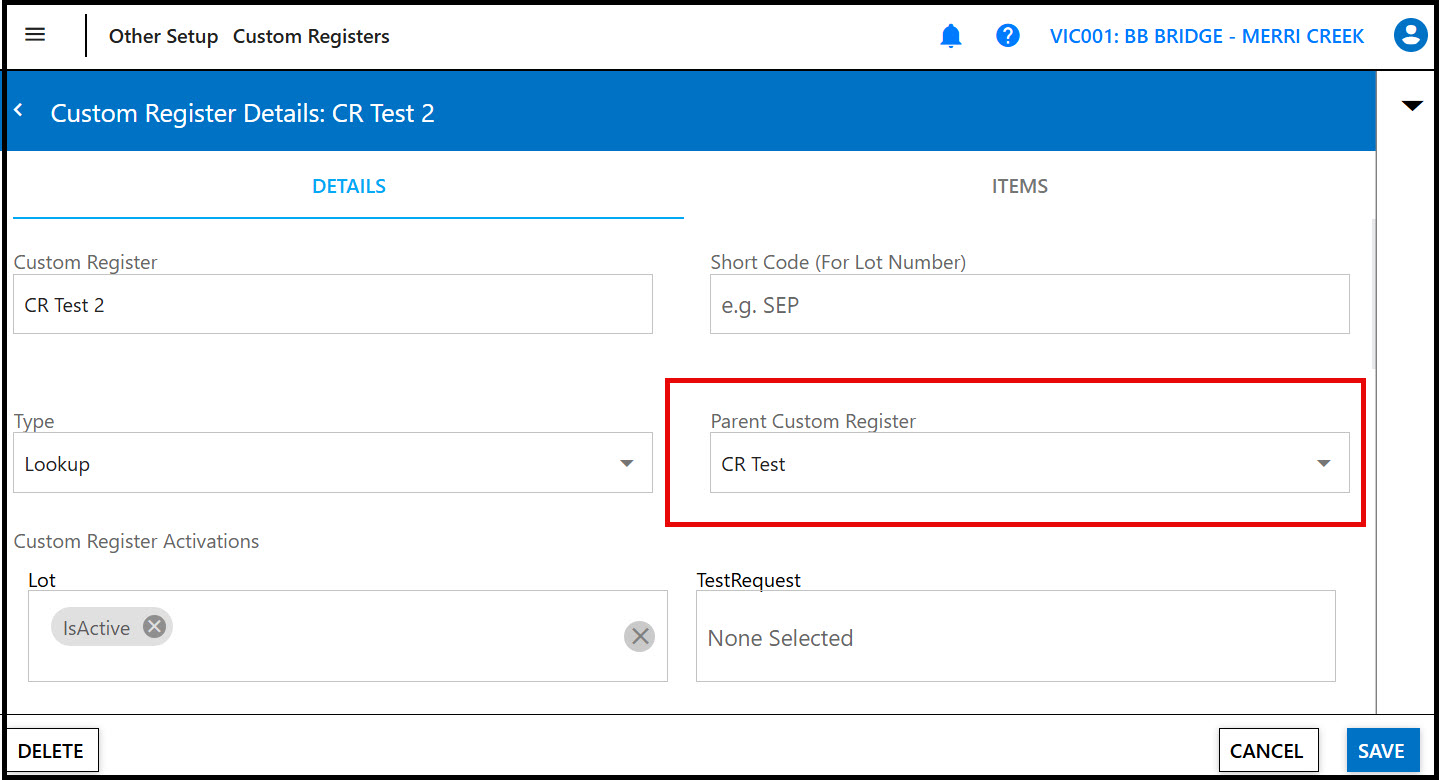1439x780 pixels.
Task: Click the SAVE button
Action: (x=1381, y=751)
